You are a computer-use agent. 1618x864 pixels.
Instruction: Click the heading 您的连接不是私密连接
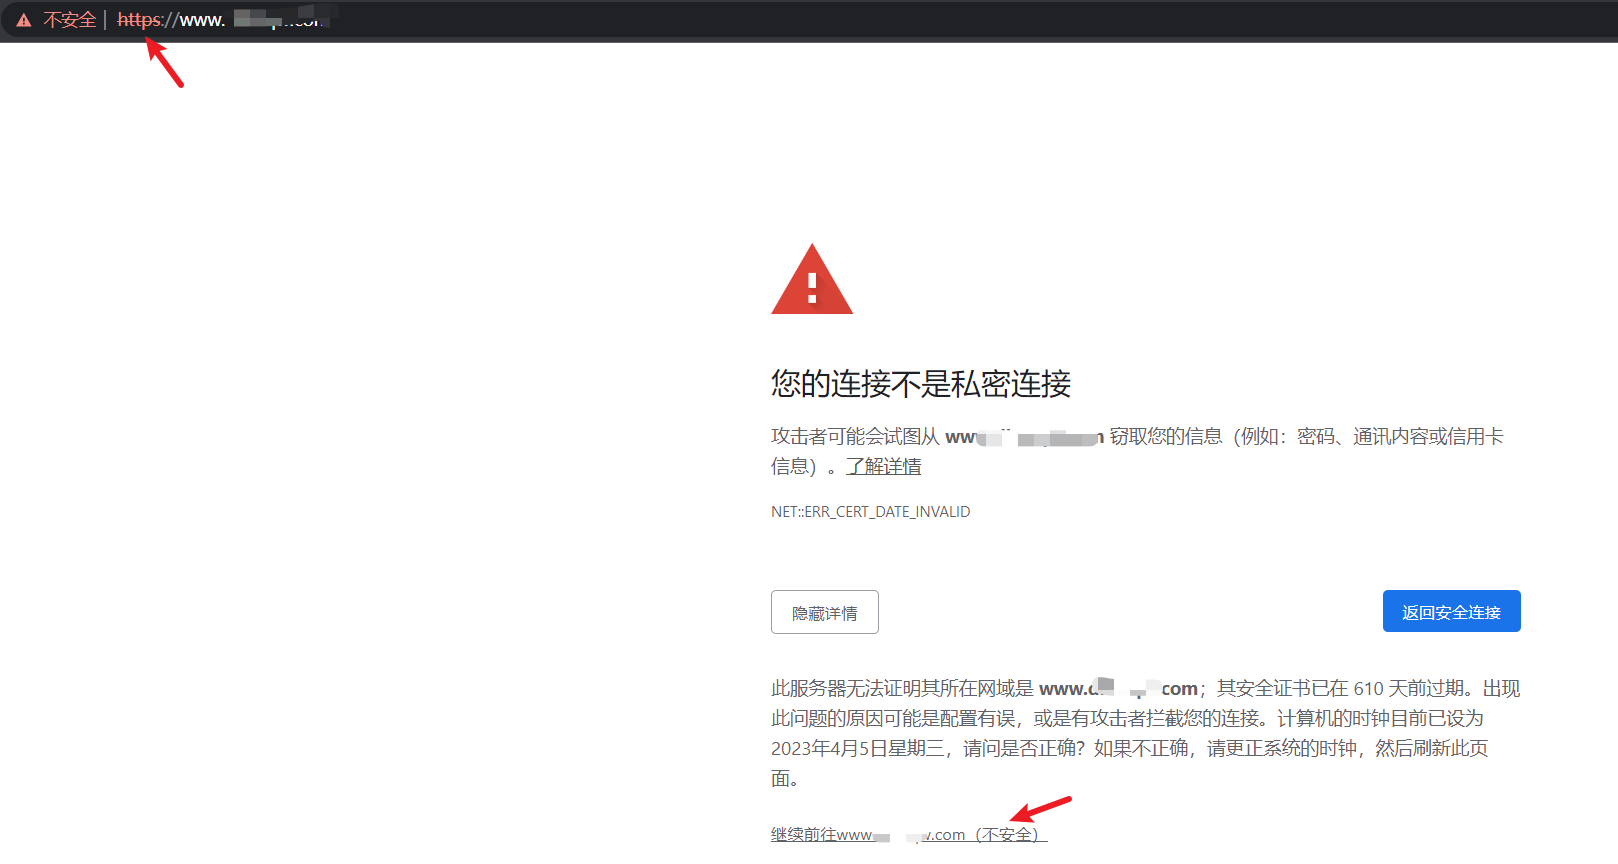(x=920, y=384)
